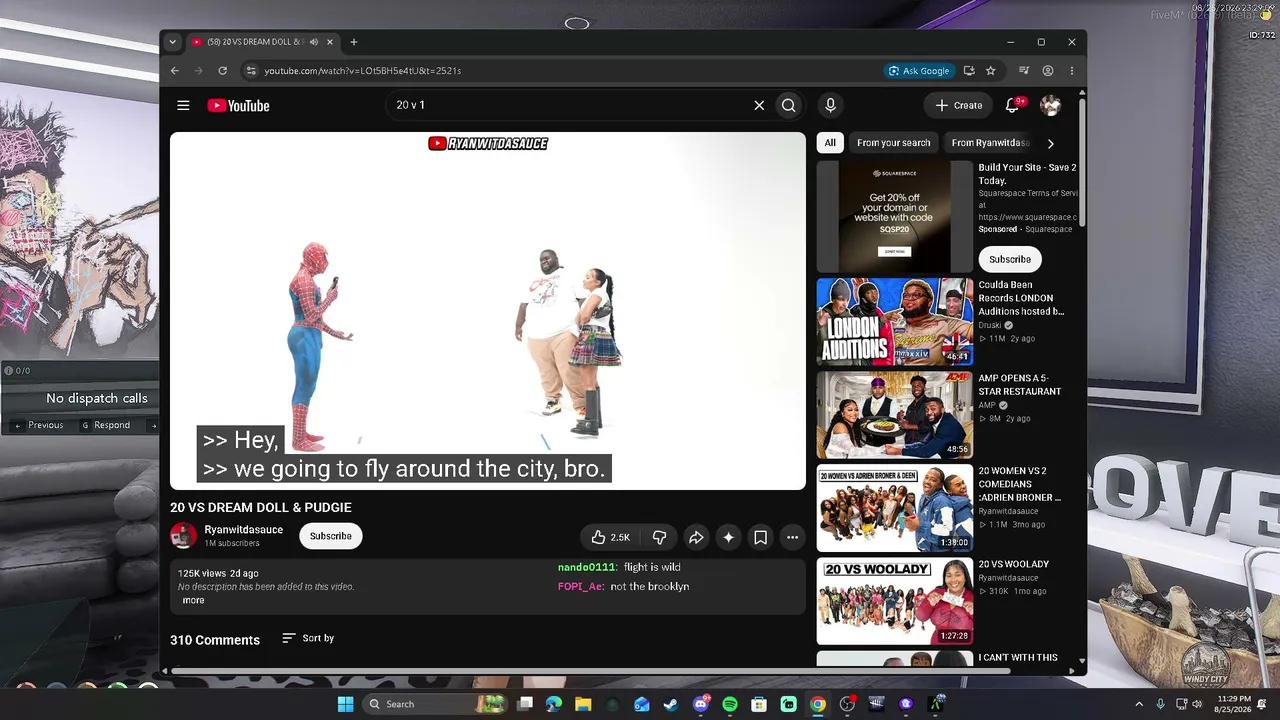Open the Ask sparkle button below video

tap(728, 537)
